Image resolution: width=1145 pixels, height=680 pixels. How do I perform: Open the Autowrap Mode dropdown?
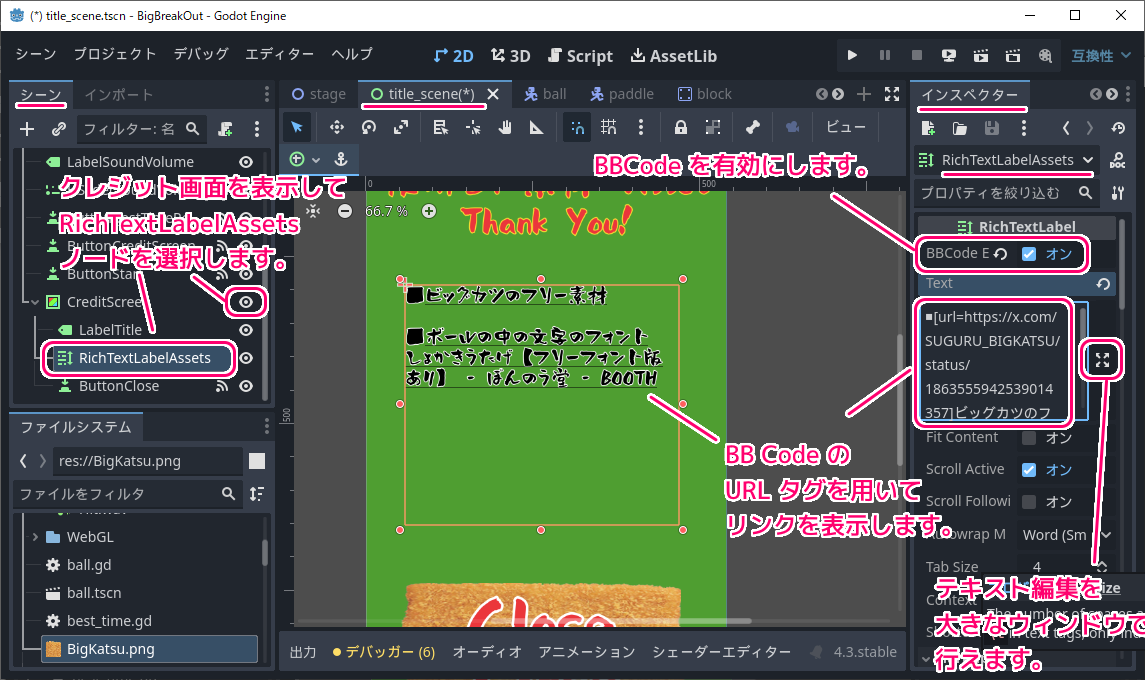[x=1067, y=534]
